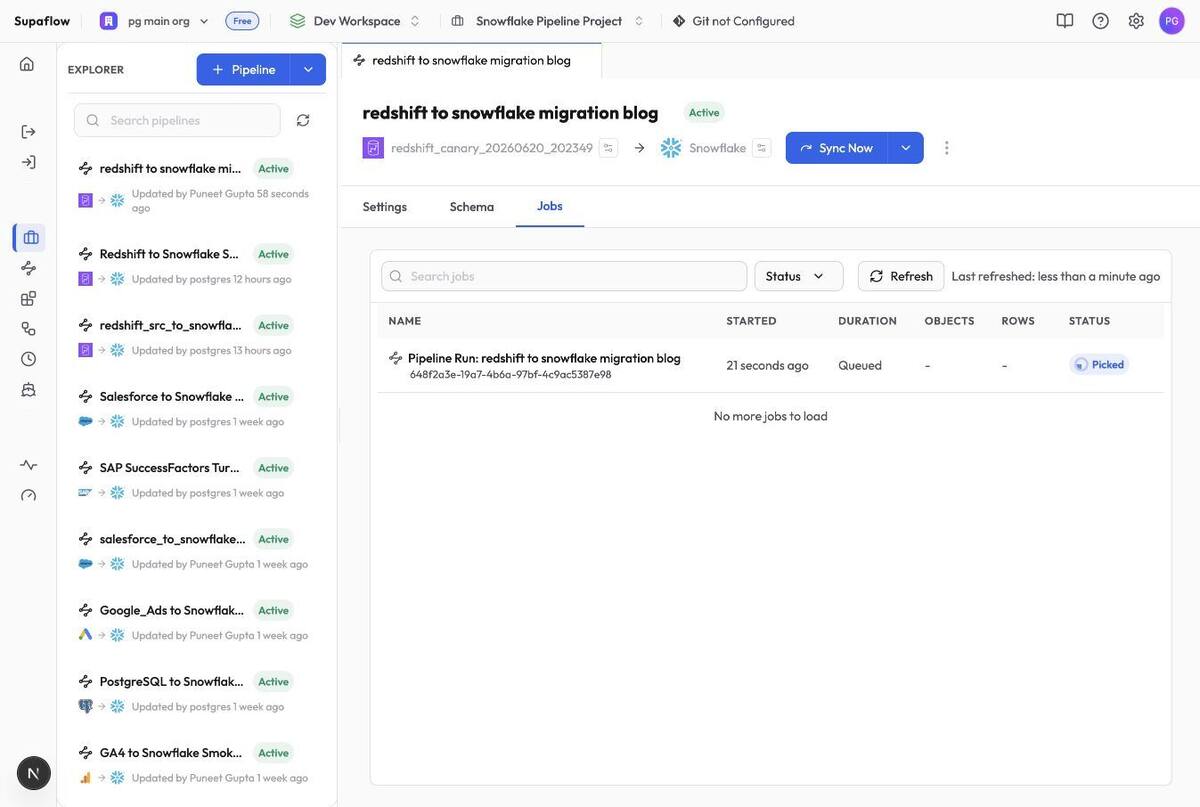Click the Picked status badge
This screenshot has width=1200, height=807.
point(1099,364)
